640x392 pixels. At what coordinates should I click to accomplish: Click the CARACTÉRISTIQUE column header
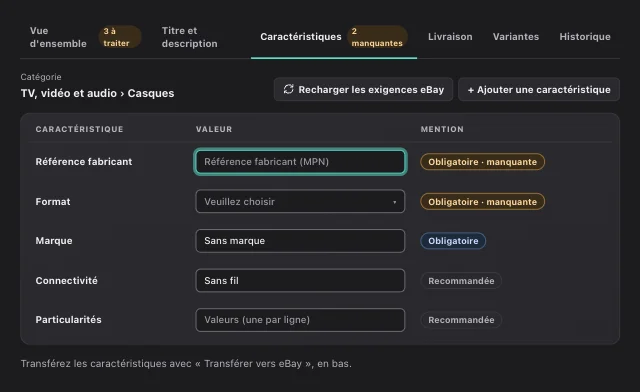[79, 129]
